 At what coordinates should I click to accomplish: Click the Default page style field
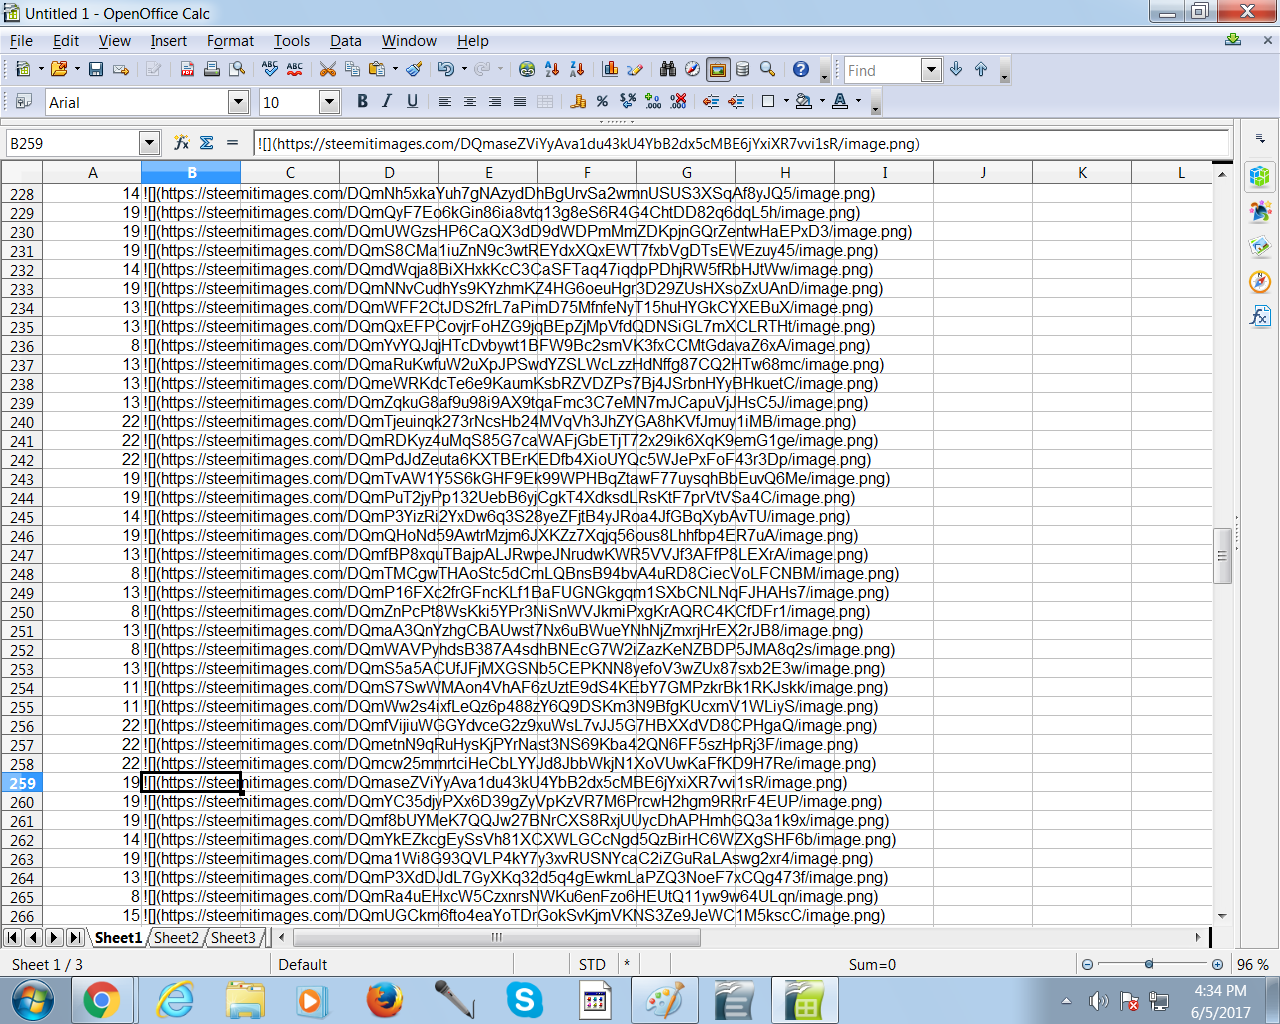click(392, 965)
